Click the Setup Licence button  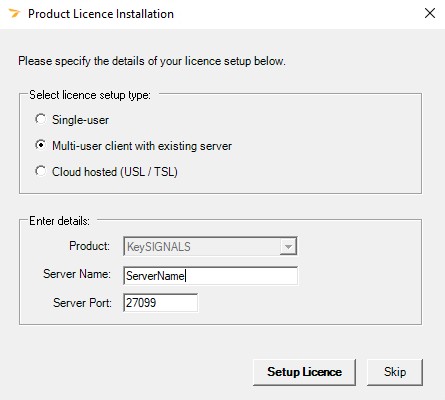304,372
